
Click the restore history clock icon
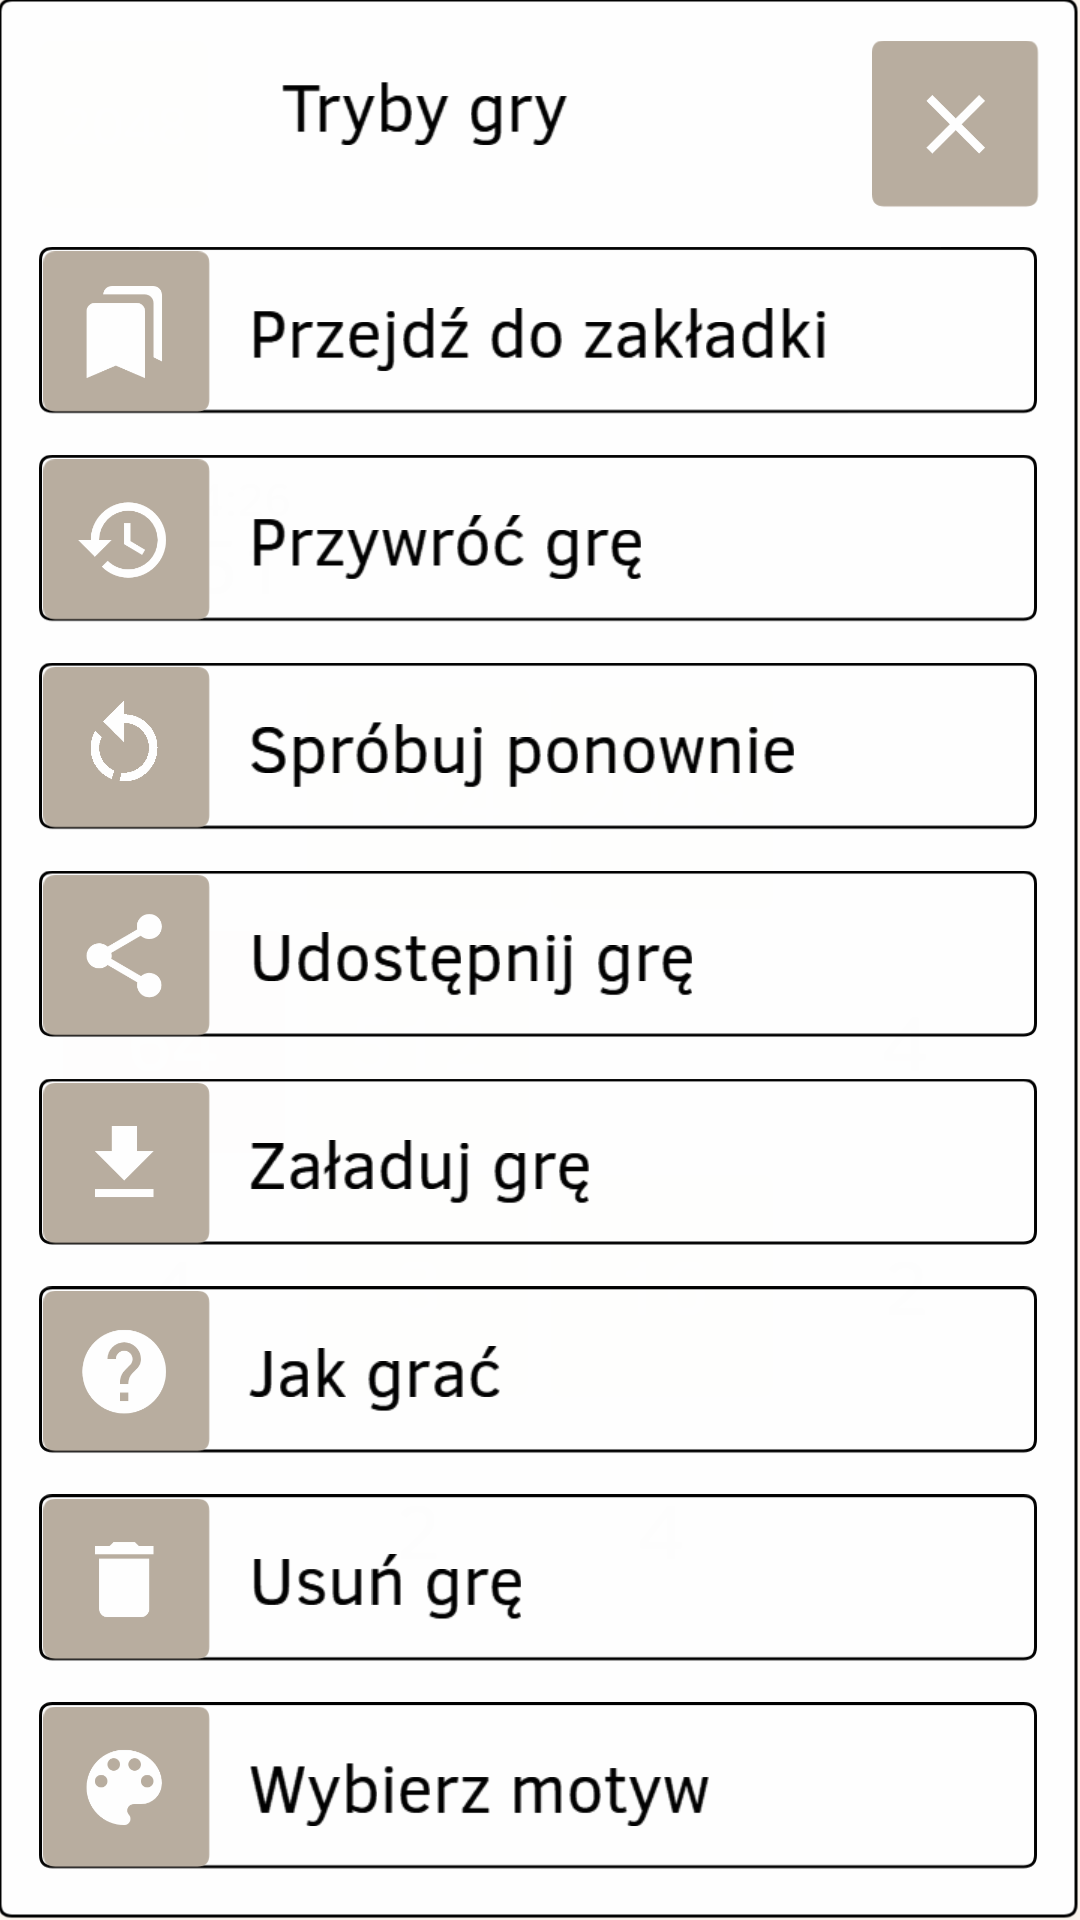point(124,539)
